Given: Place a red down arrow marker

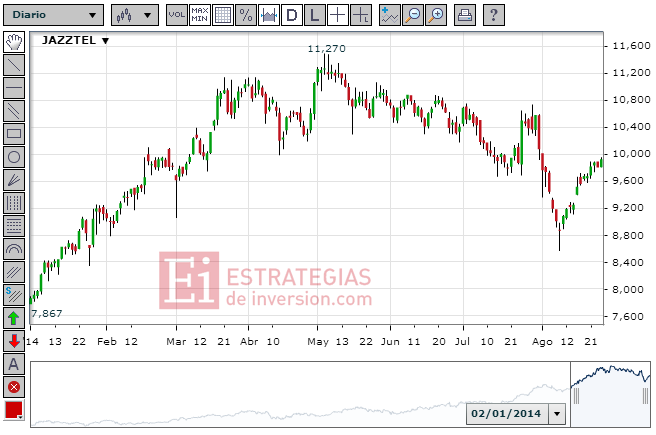Looking at the screenshot, I should 14,341.
